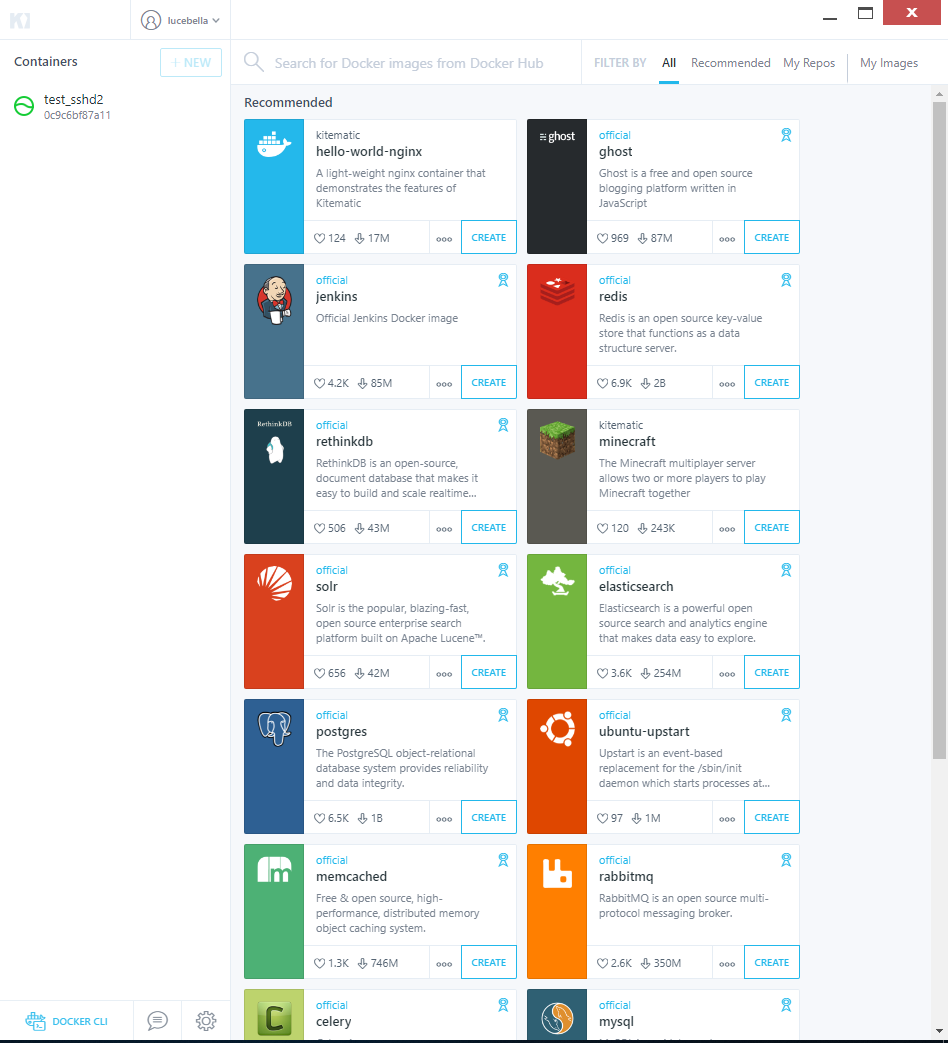This screenshot has height=1043, width=948.
Task: Open the Docker CLI terminal
Action: [x=67, y=1021]
